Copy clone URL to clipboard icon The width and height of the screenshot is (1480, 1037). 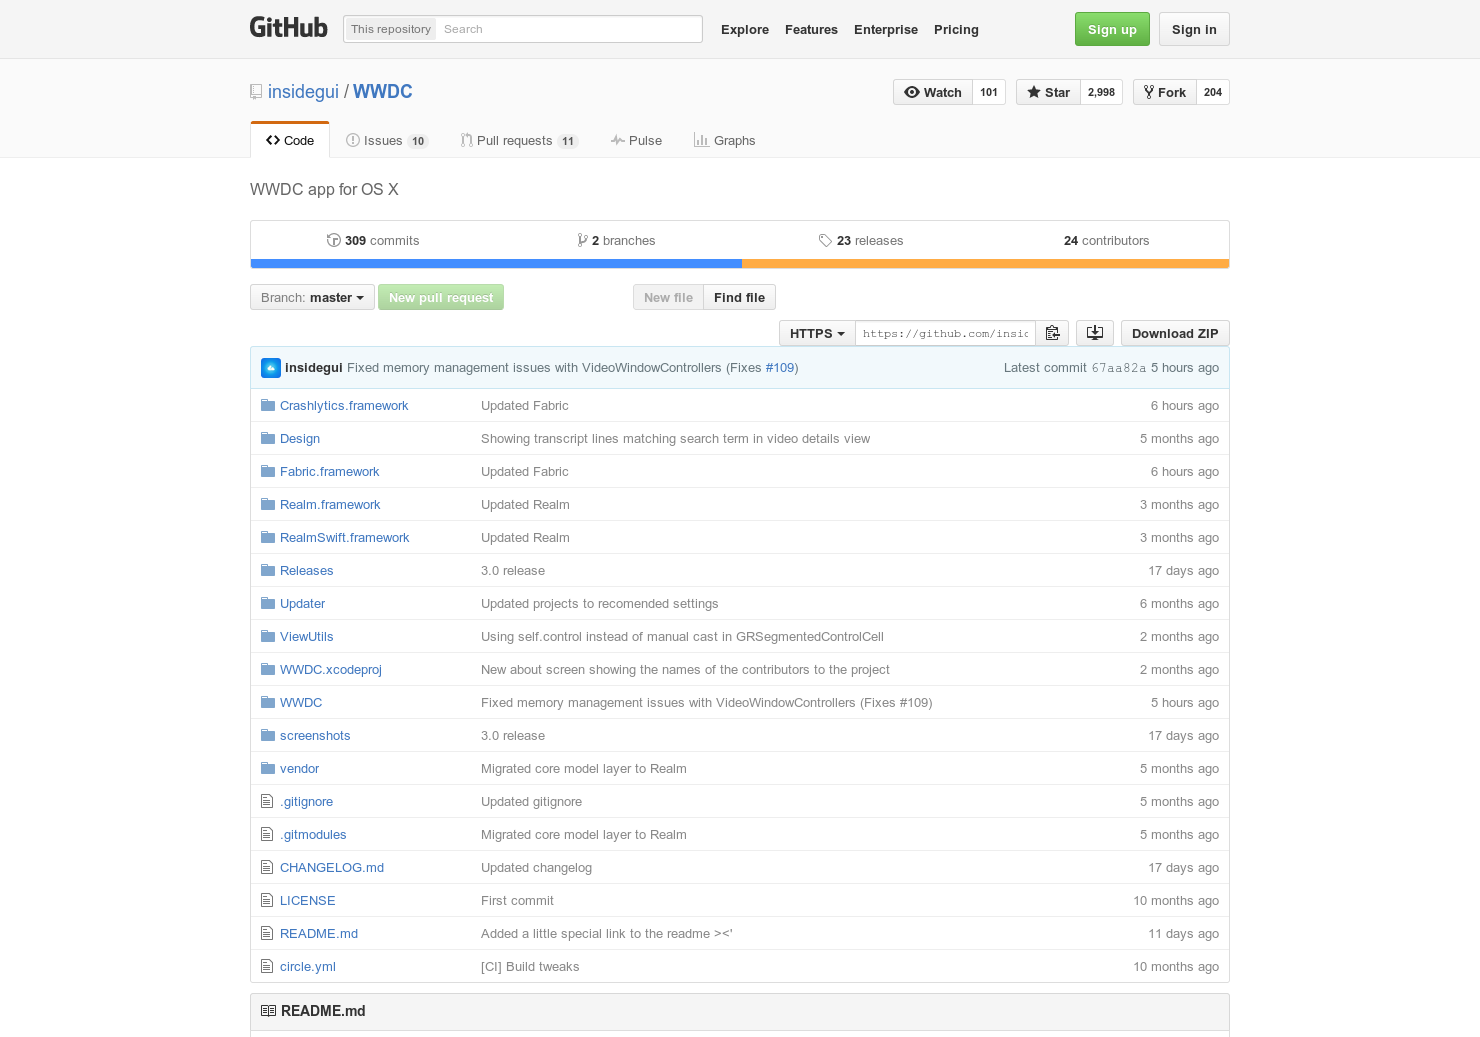(1052, 333)
